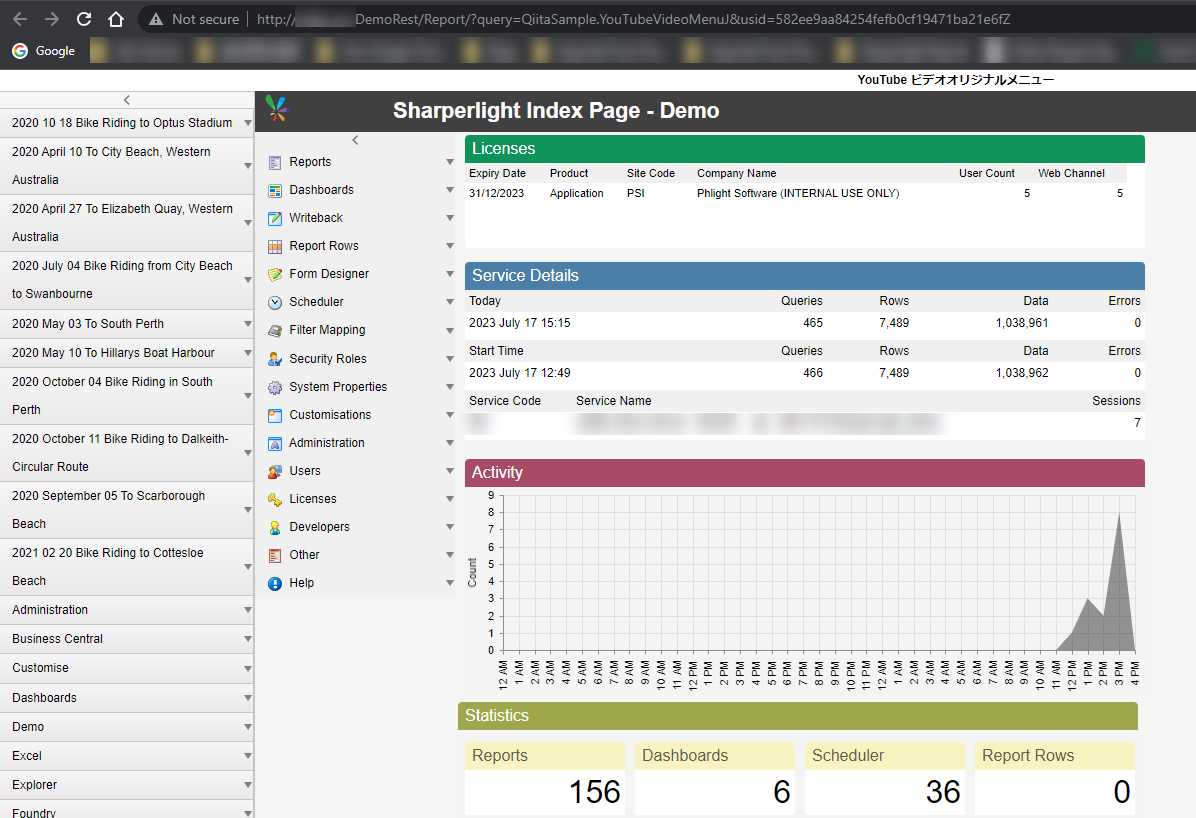Click the Developers person icon

tap(275, 527)
